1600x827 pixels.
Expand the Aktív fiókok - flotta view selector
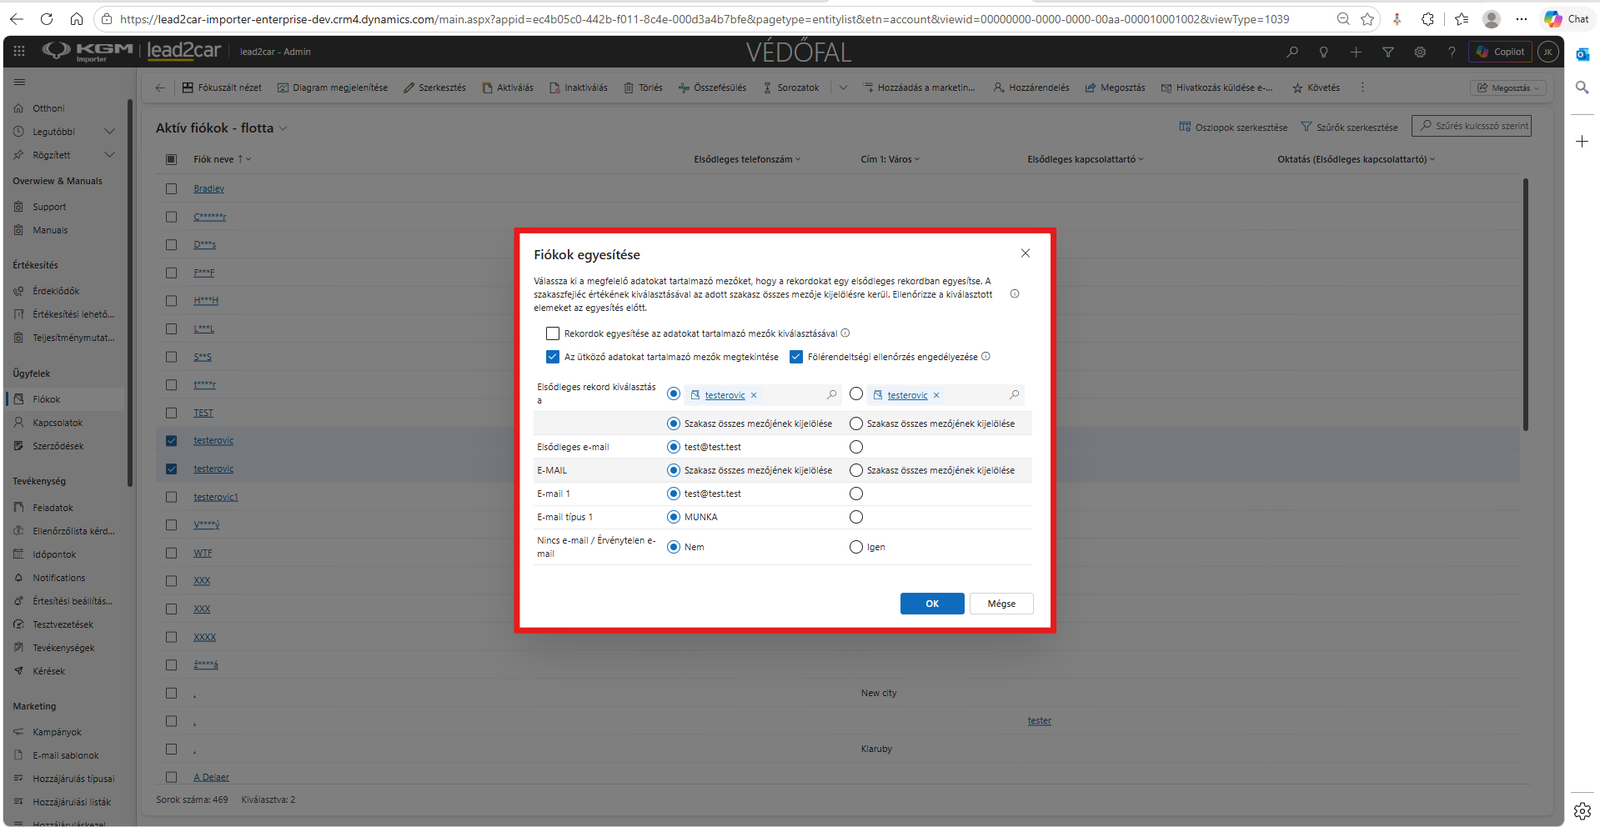click(x=283, y=128)
